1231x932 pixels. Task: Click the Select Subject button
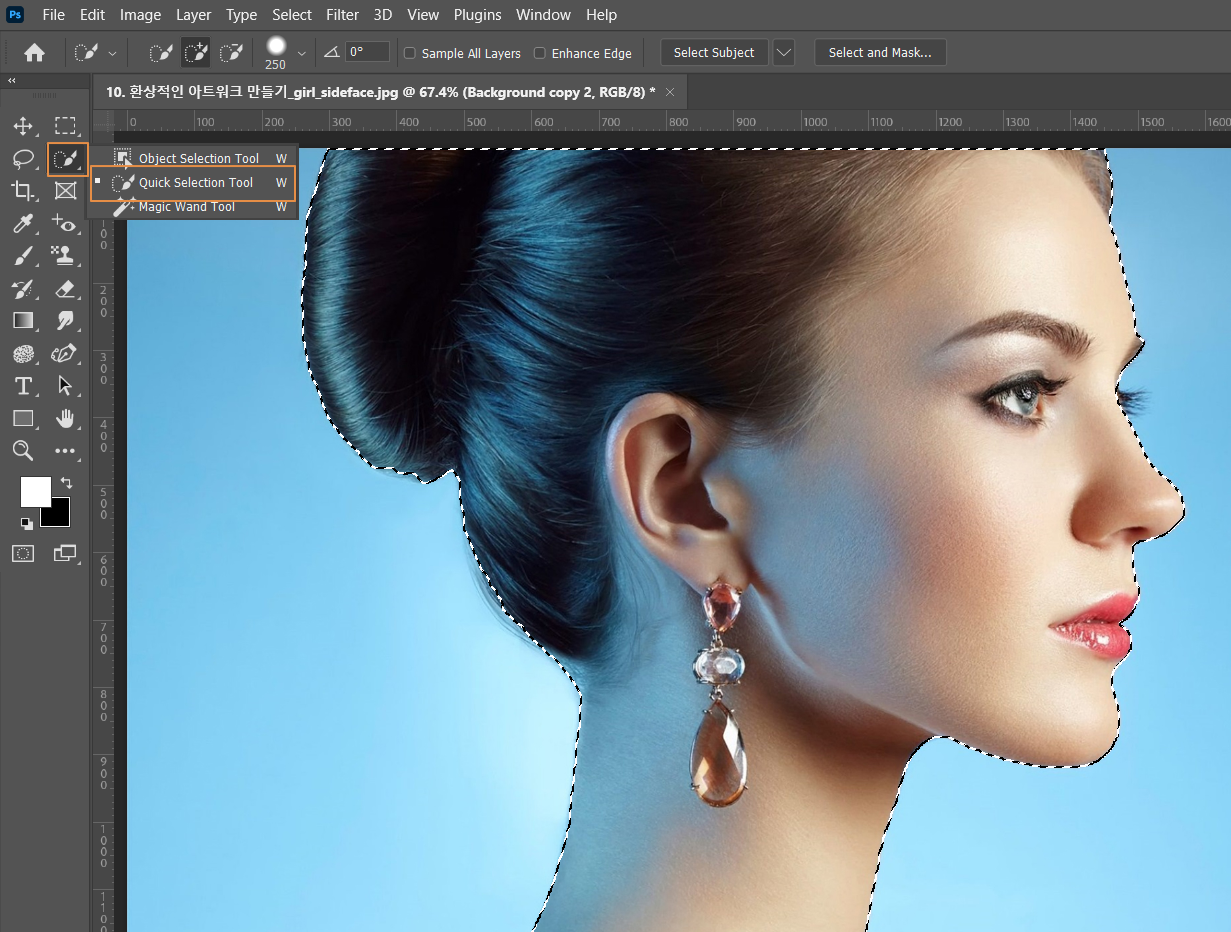click(714, 53)
